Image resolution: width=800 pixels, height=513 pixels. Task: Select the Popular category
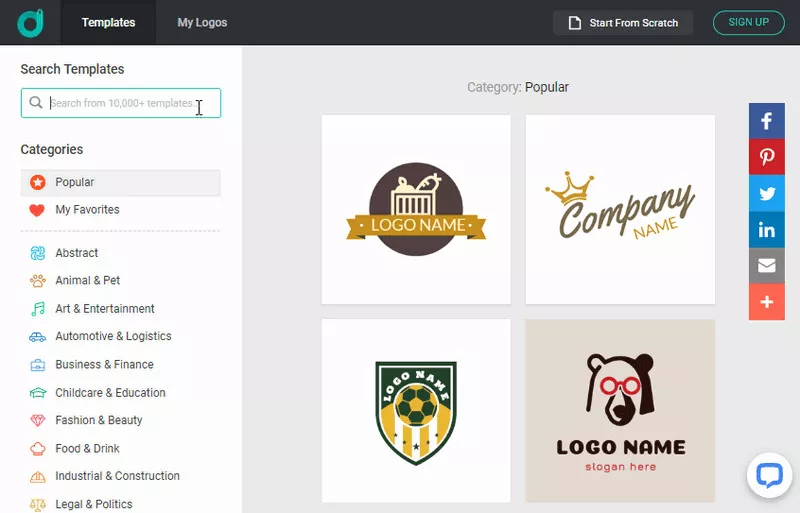(120, 182)
